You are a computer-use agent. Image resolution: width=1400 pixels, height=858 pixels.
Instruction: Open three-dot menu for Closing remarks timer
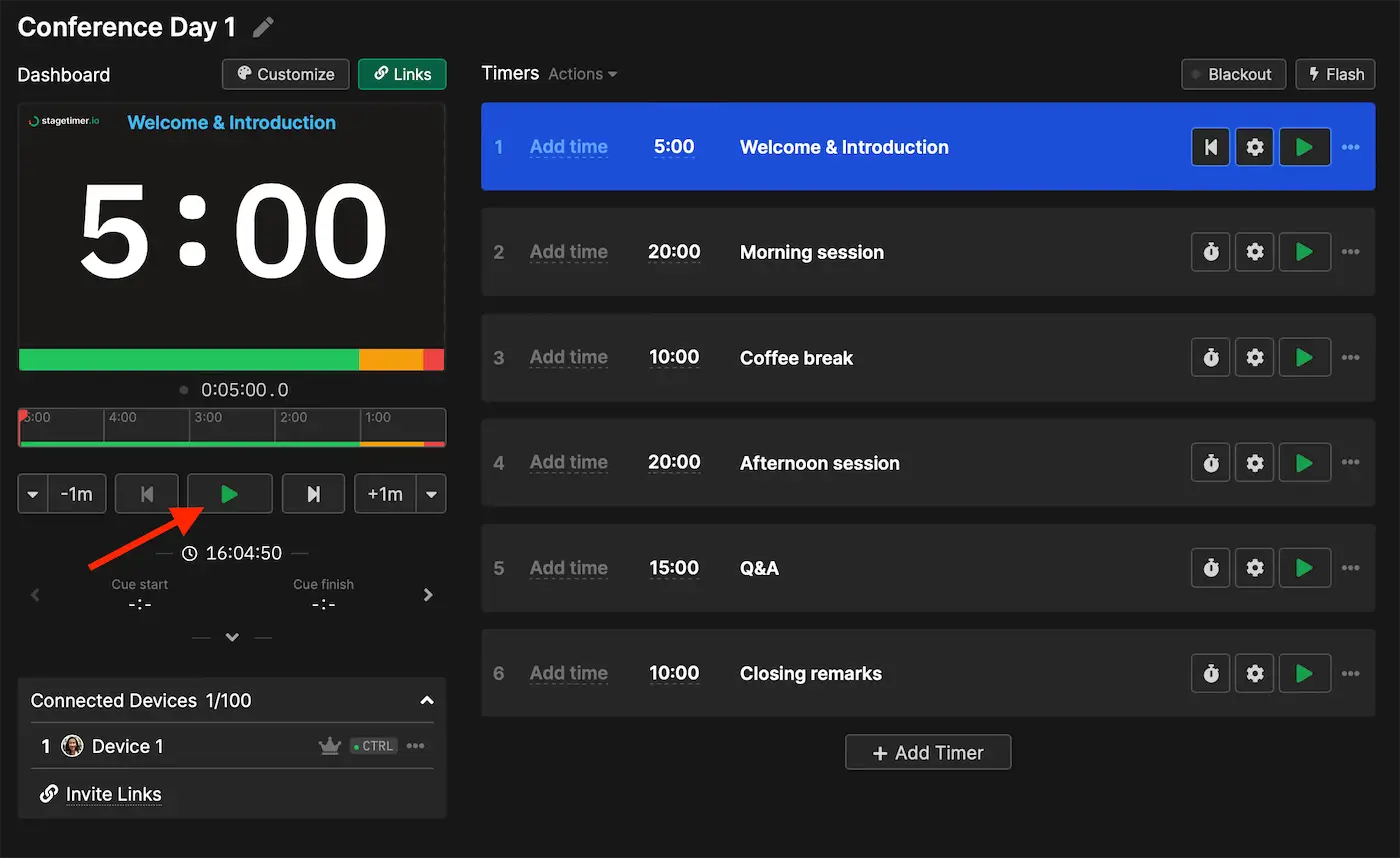pyautogui.click(x=1350, y=674)
